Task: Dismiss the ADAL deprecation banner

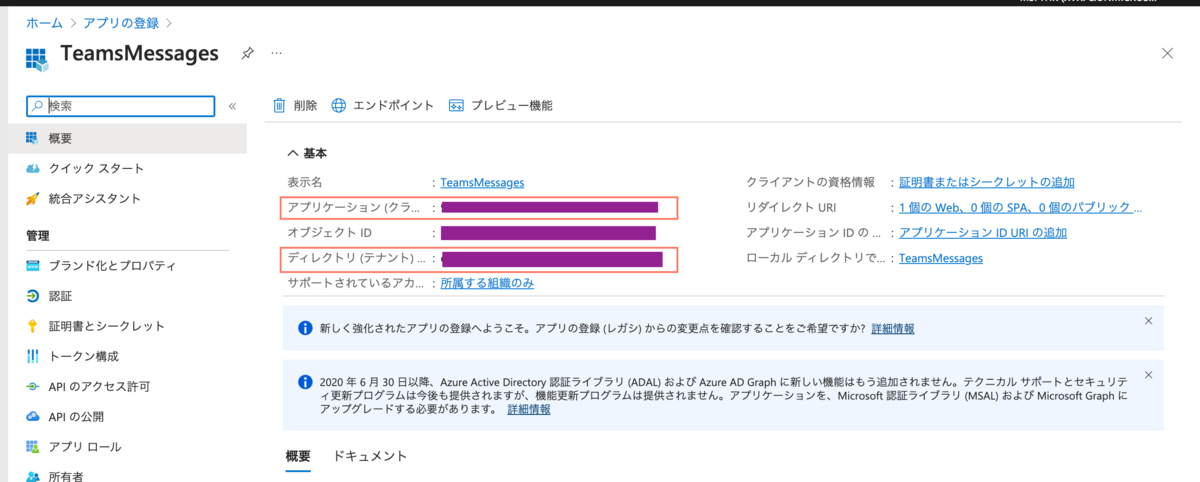Action: click(x=1148, y=375)
